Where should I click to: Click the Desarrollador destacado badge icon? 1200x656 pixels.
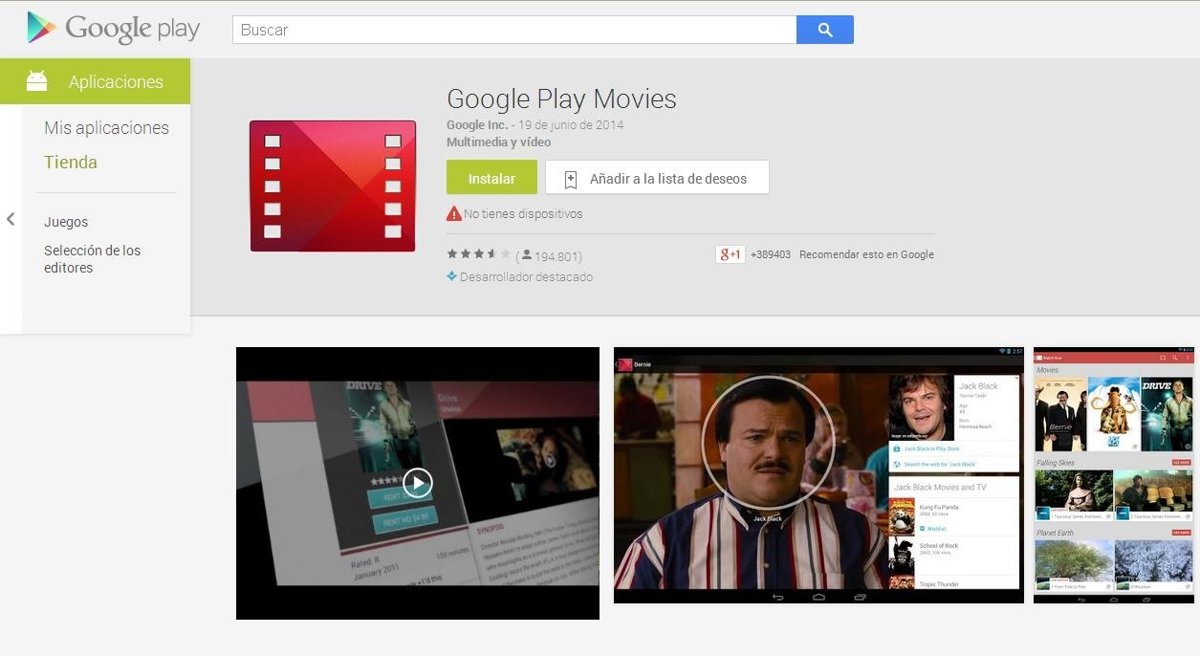(x=452, y=276)
